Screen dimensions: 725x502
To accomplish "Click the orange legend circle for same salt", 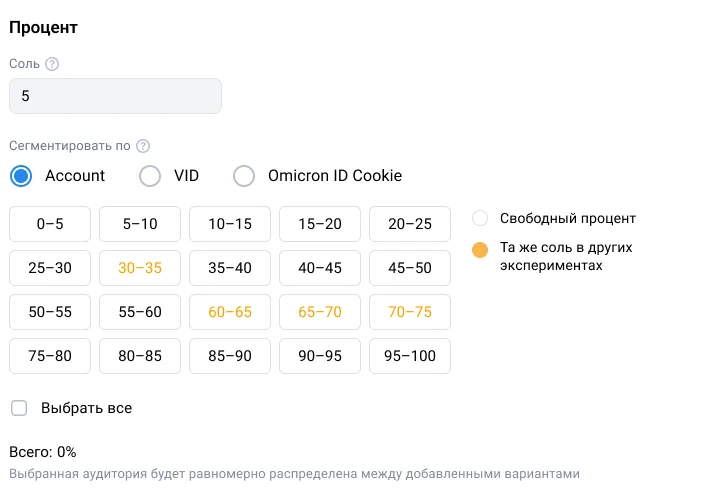I will [480, 250].
